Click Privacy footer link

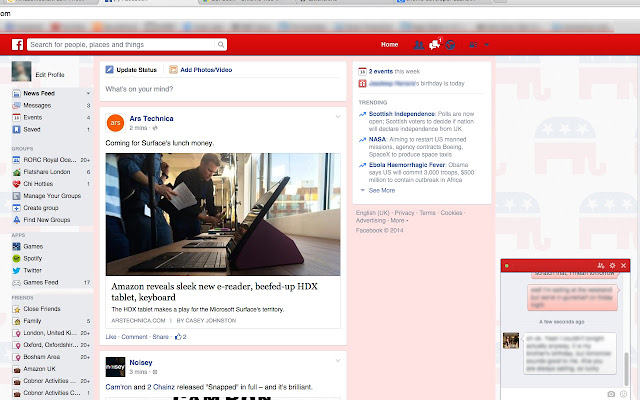[x=404, y=213]
